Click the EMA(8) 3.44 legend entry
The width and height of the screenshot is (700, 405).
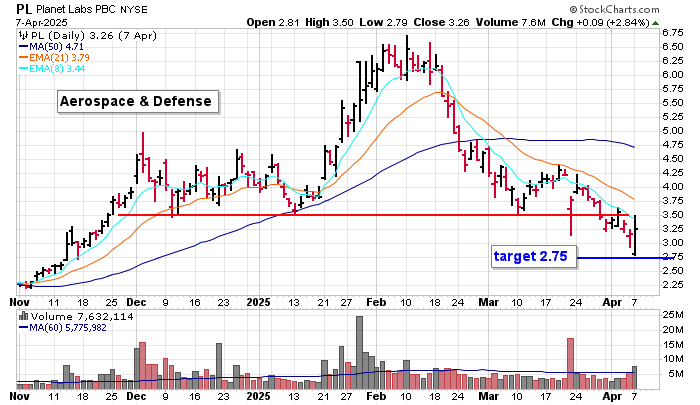coord(57,69)
